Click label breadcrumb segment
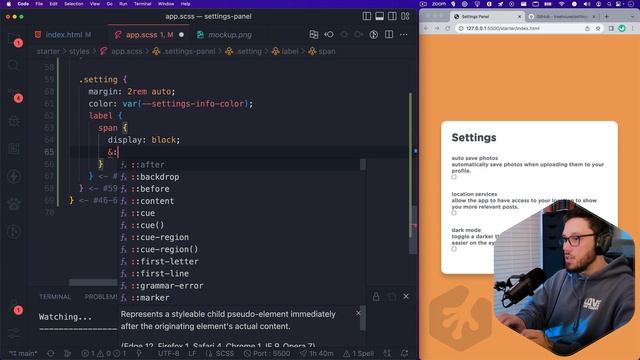Viewport: 640px width, 360px height. 285,51
